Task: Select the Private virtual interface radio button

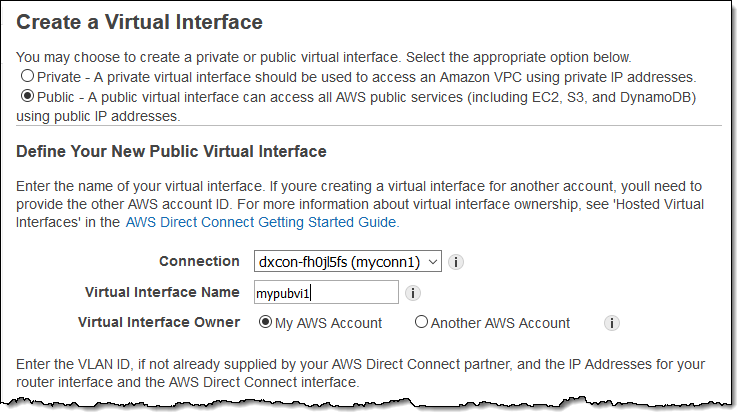Action: [27, 76]
